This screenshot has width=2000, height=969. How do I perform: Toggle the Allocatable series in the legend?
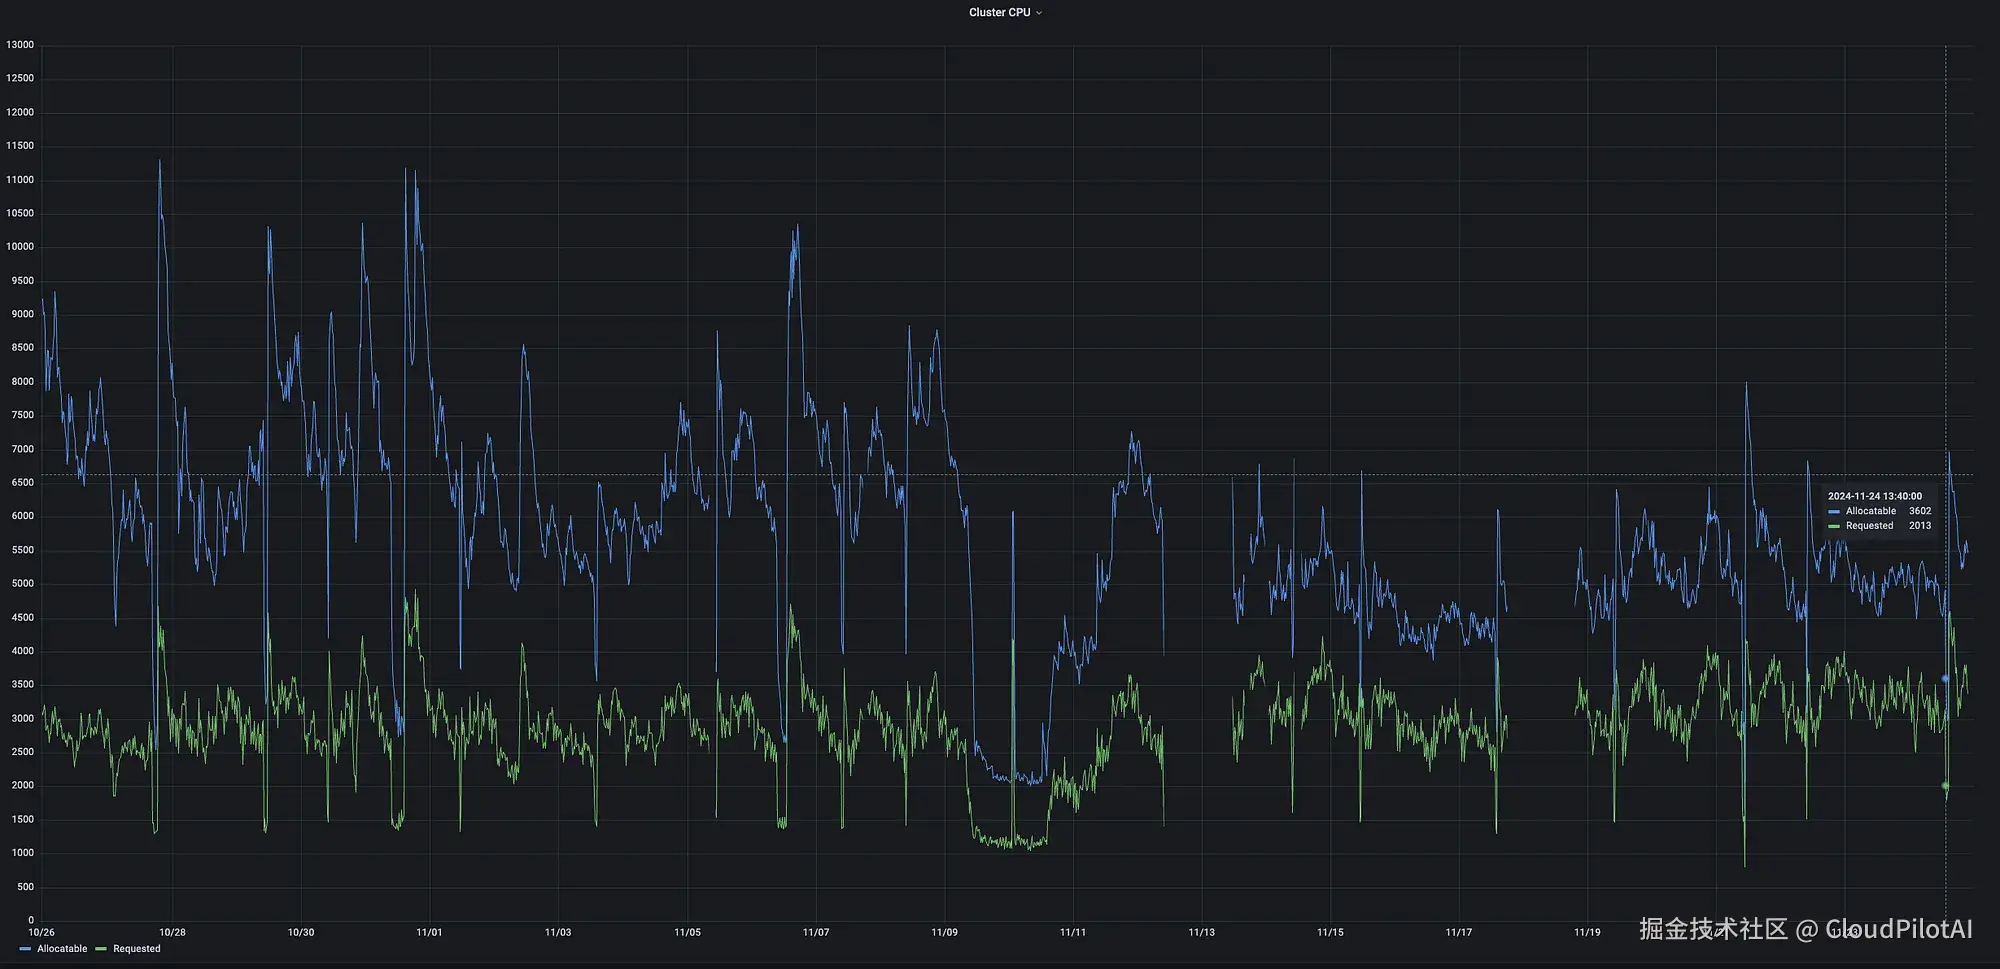click(62, 949)
